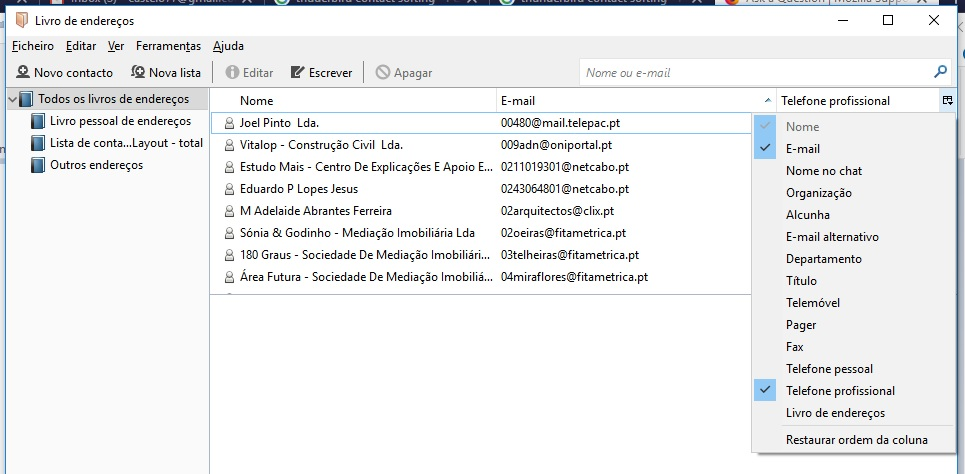Screen dimensions: 965x474
Task: Click the Novo contacto toolbar icon
Action: pyautogui.click(x=22, y=73)
